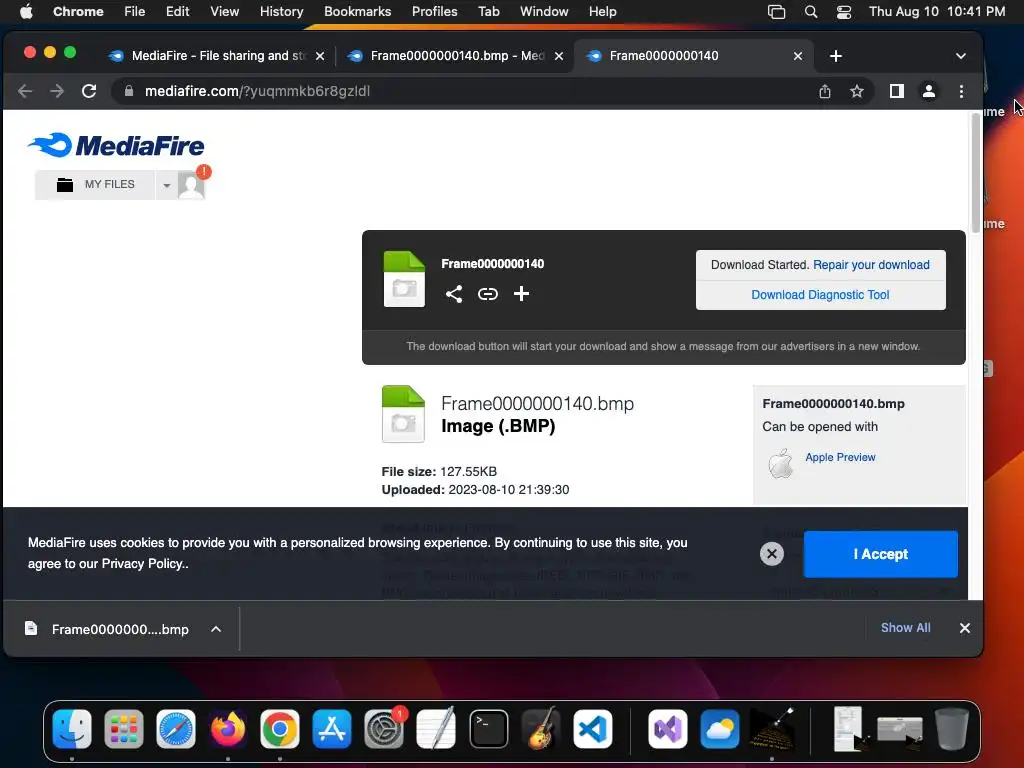The image size is (1024, 768).
Task: Accept cookies with I Accept button
Action: pyautogui.click(x=880, y=554)
